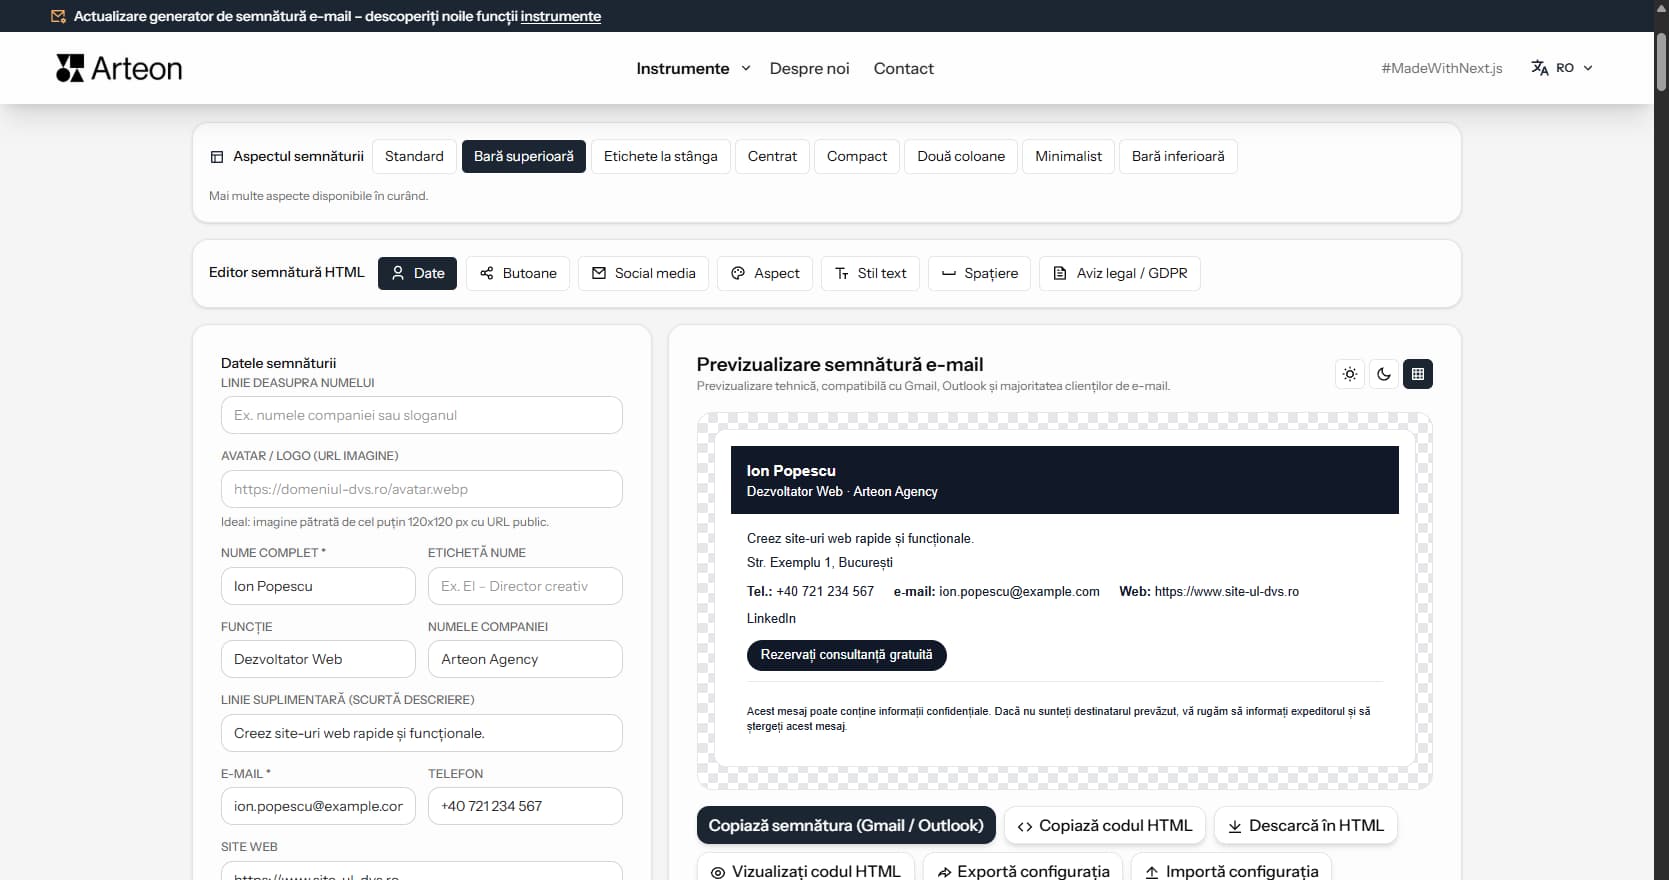1669x880 pixels.
Task: Click the Numele companiei field Arteon Agency
Action: click(525, 659)
